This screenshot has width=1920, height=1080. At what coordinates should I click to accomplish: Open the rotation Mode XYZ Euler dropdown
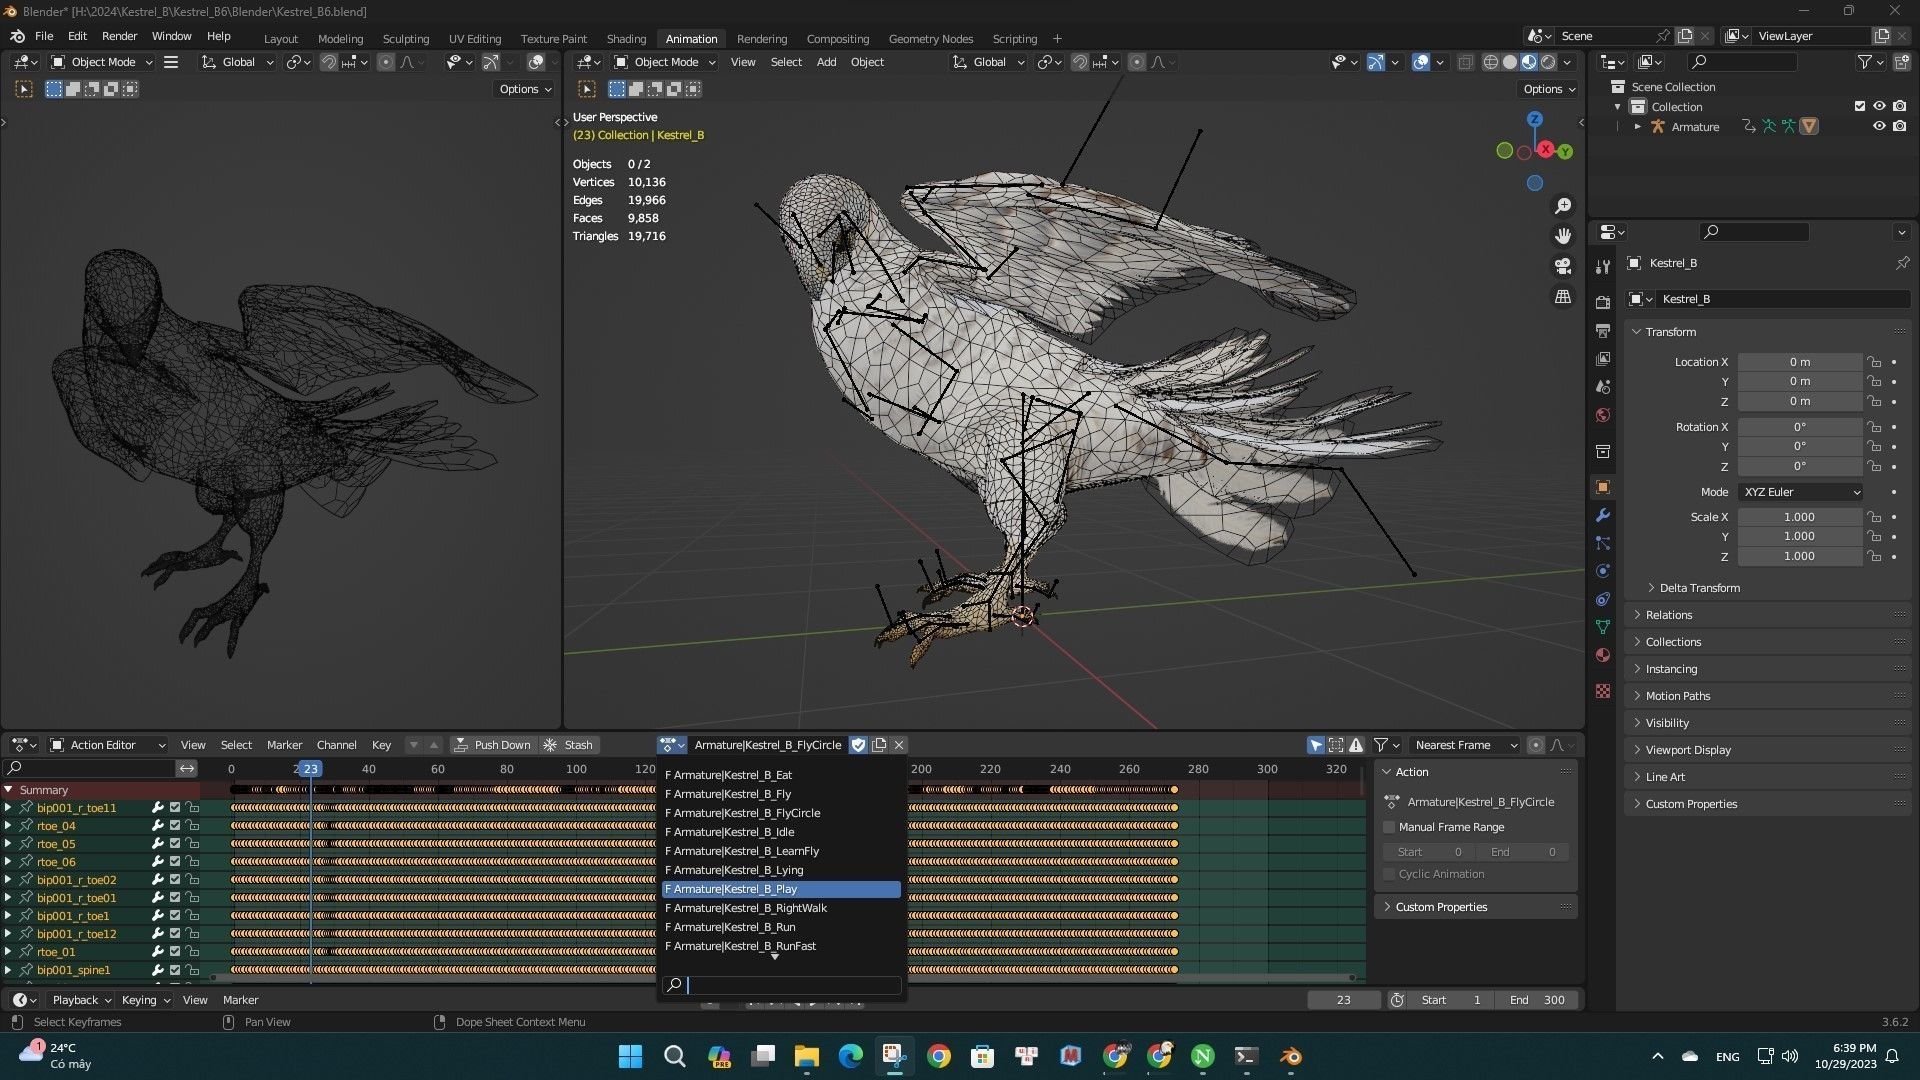tap(1800, 492)
